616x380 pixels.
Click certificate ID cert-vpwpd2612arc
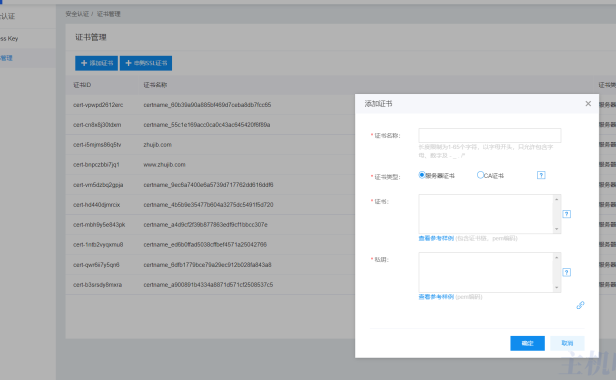[98, 105]
